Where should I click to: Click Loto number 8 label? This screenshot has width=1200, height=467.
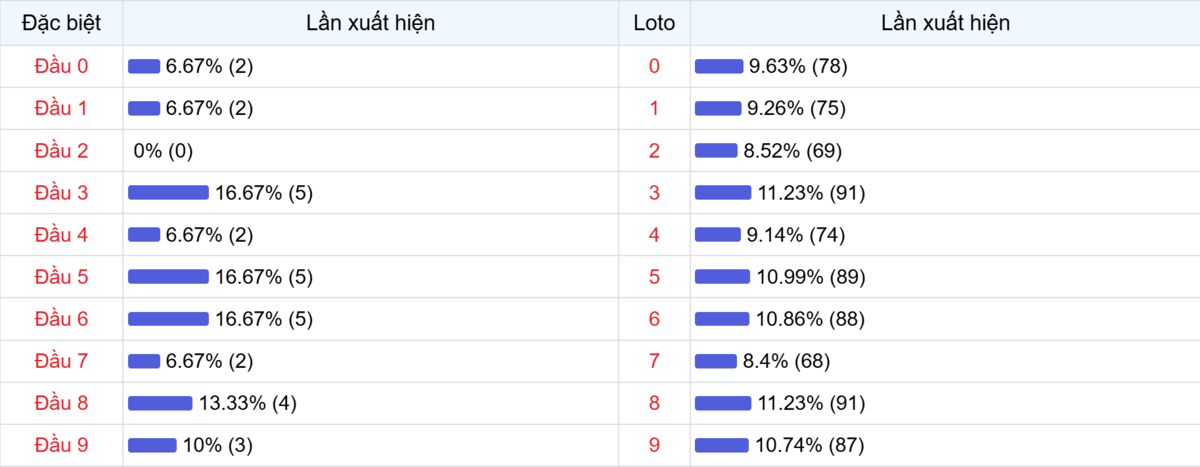click(654, 403)
